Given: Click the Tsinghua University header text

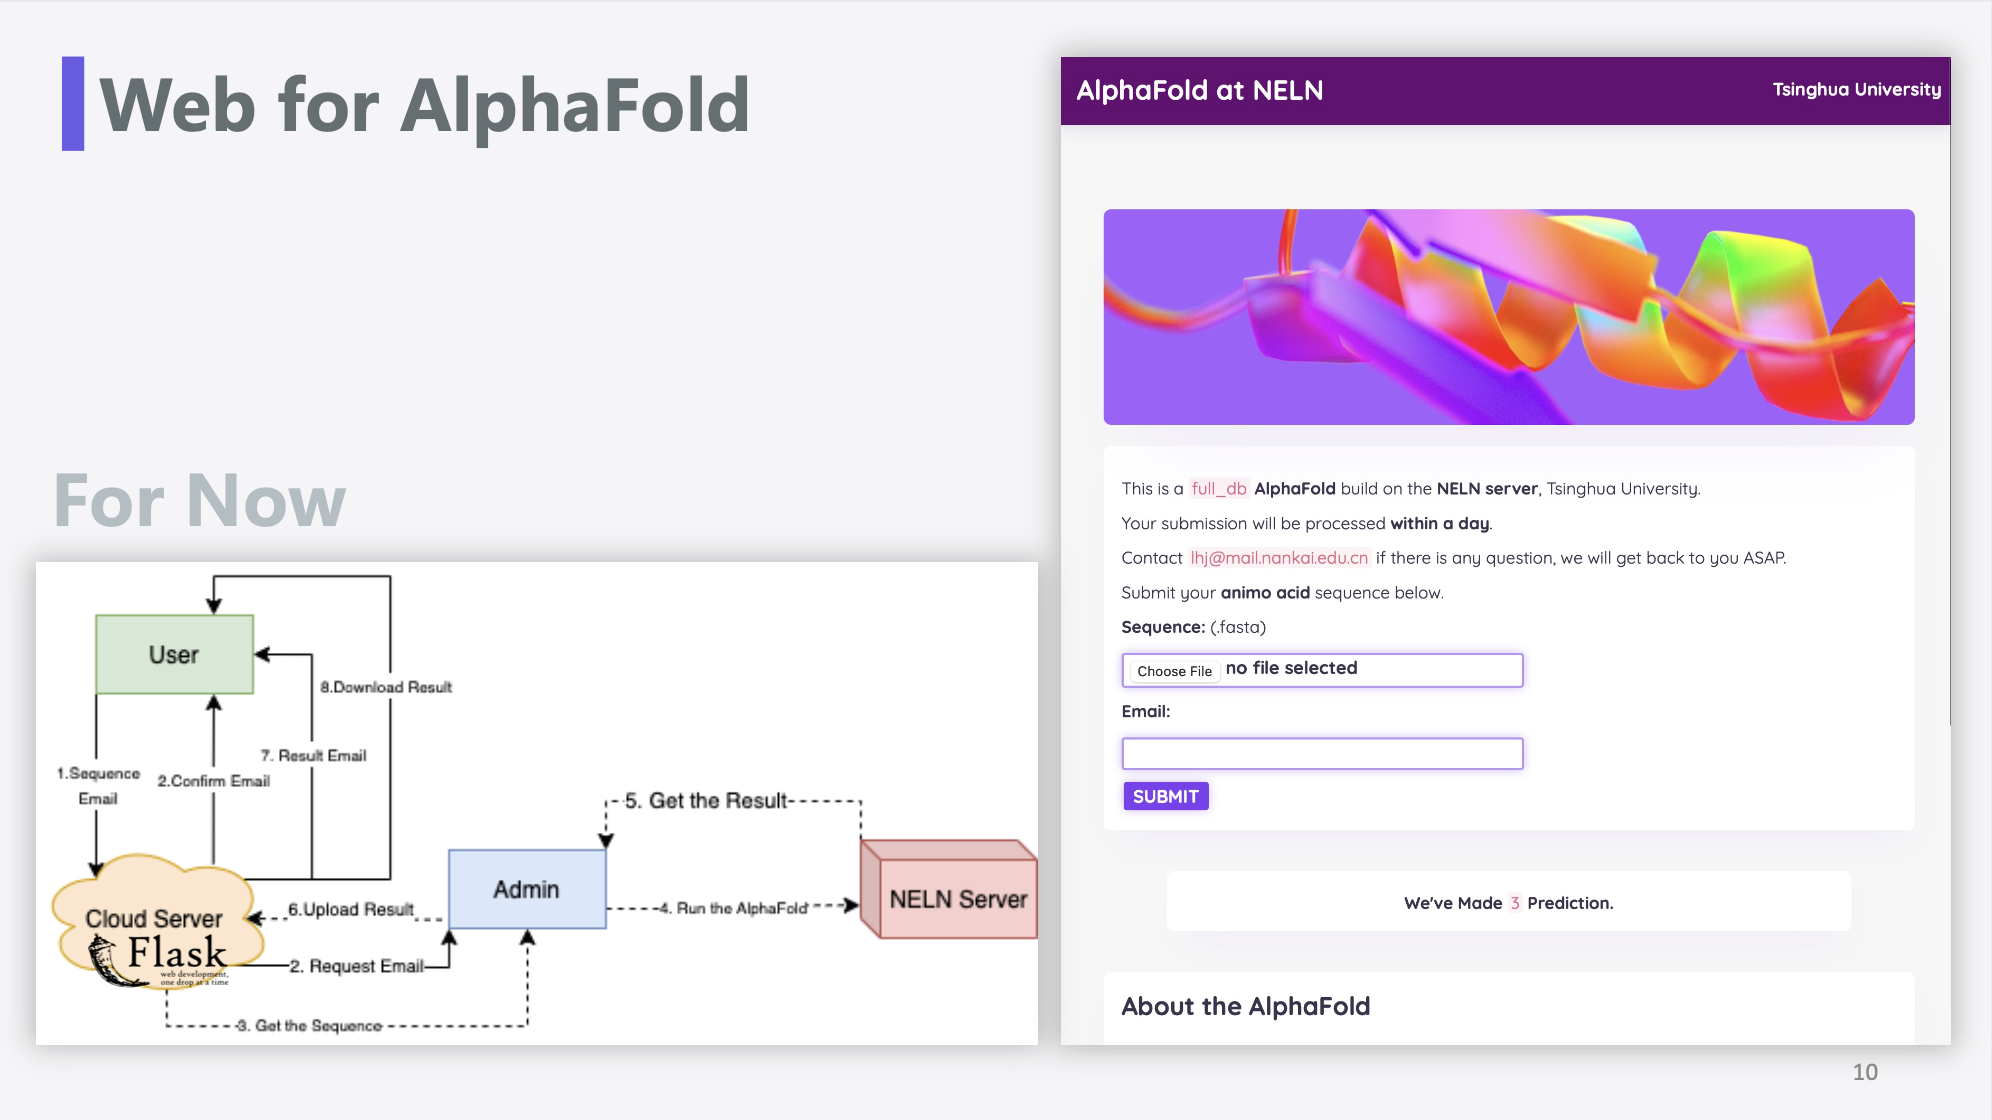Looking at the screenshot, I should pyautogui.click(x=1856, y=90).
